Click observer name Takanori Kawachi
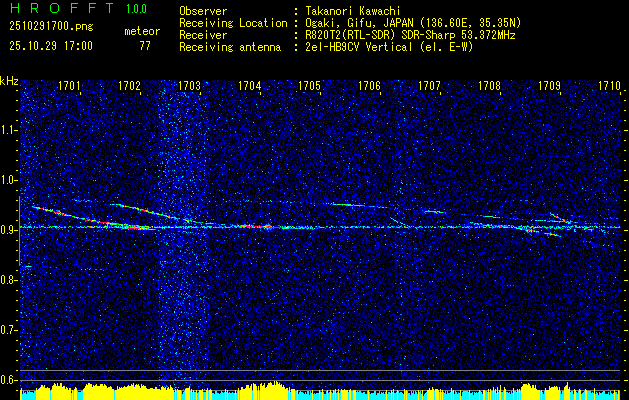629x400 pixels. [353, 11]
